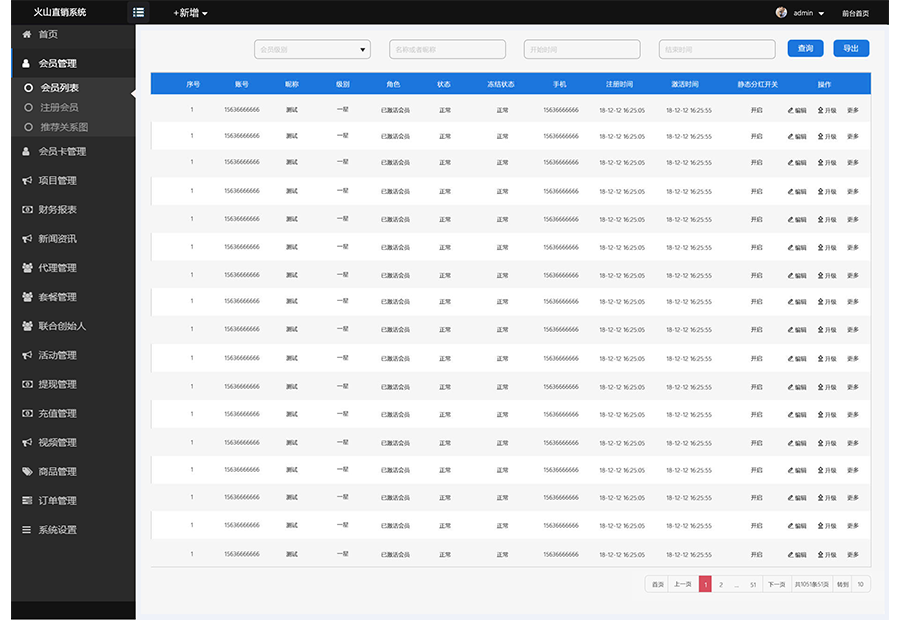Click the 财务报表 money icon
The width and height of the screenshot is (900, 620).
pos(26,210)
